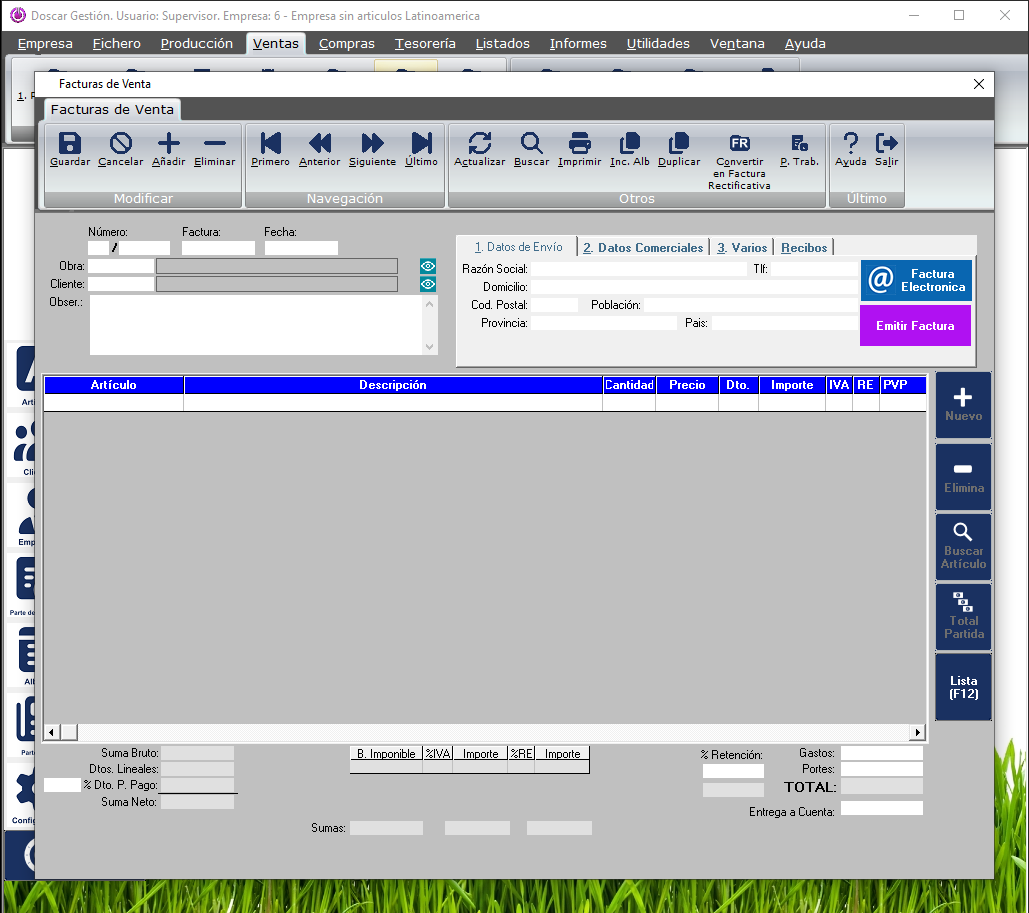Go to the Primero record
Screen dimensions: 1029x913
click(x=270, y=144)
